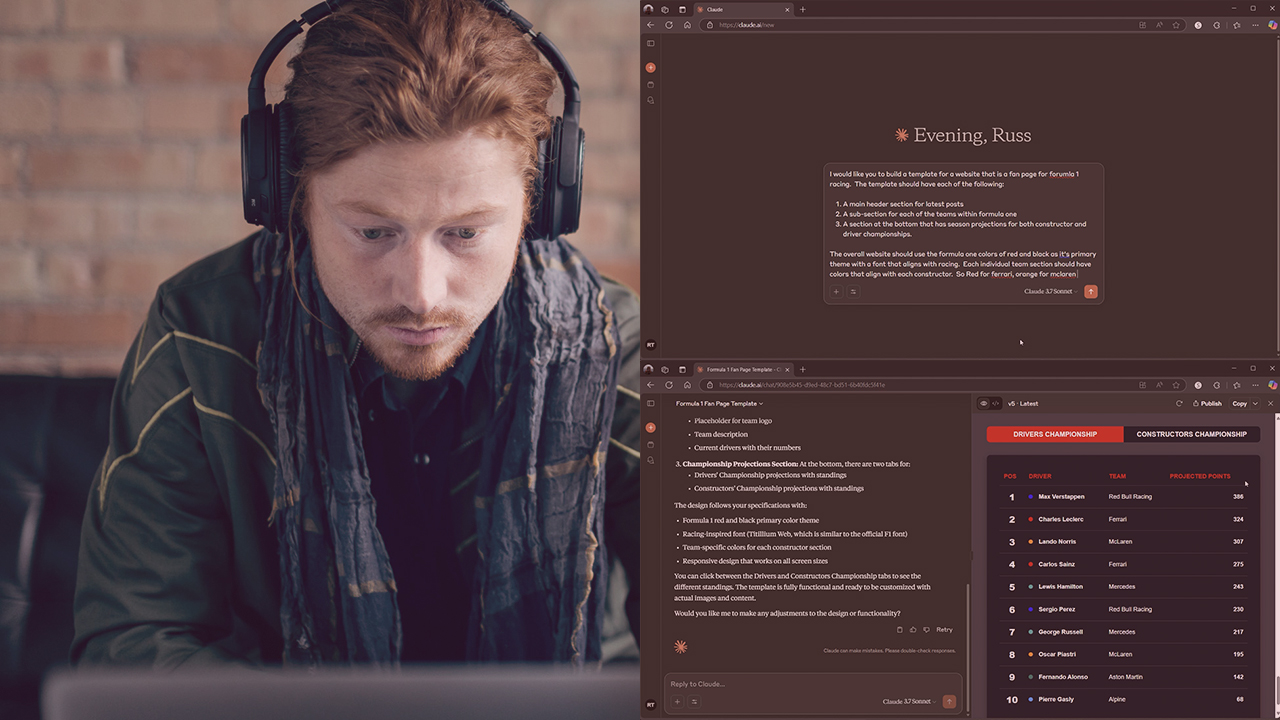Image resolution: width=1280 pixels, height=720 pixels.
Task: Click Retry on the response
Action: coord(944,630)
